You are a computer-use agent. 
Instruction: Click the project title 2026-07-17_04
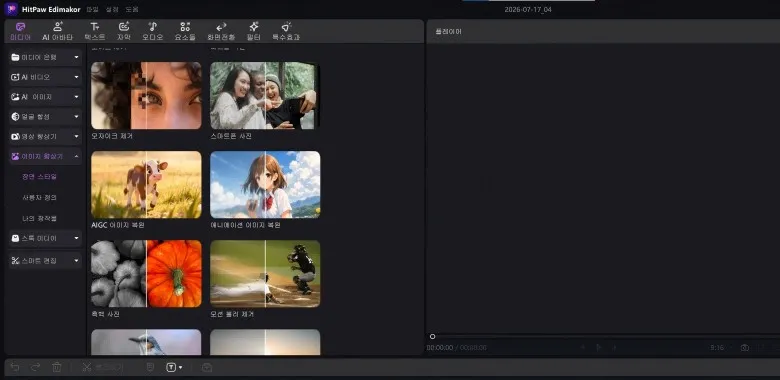(528, 9)
